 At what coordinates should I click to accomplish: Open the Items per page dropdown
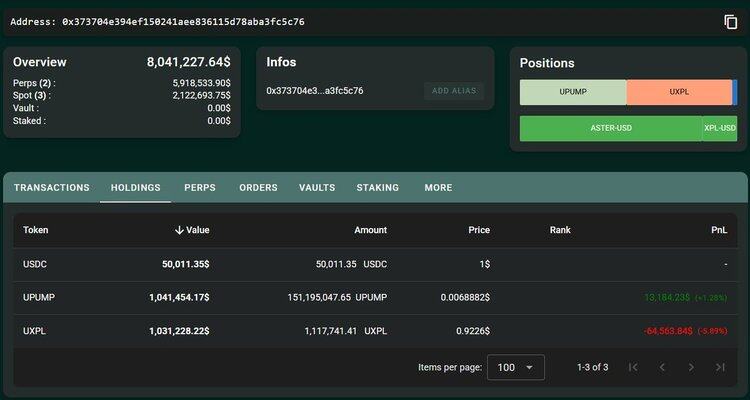click(x=516, y=367)
